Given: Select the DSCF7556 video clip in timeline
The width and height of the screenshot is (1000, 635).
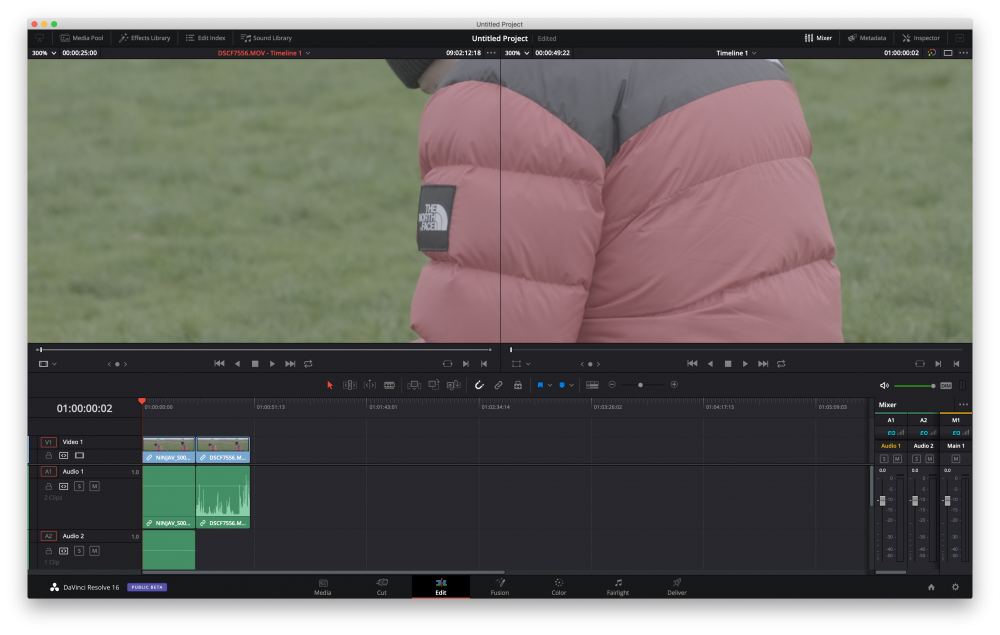Looking at the screenshot, I should (x=223, y=449).
